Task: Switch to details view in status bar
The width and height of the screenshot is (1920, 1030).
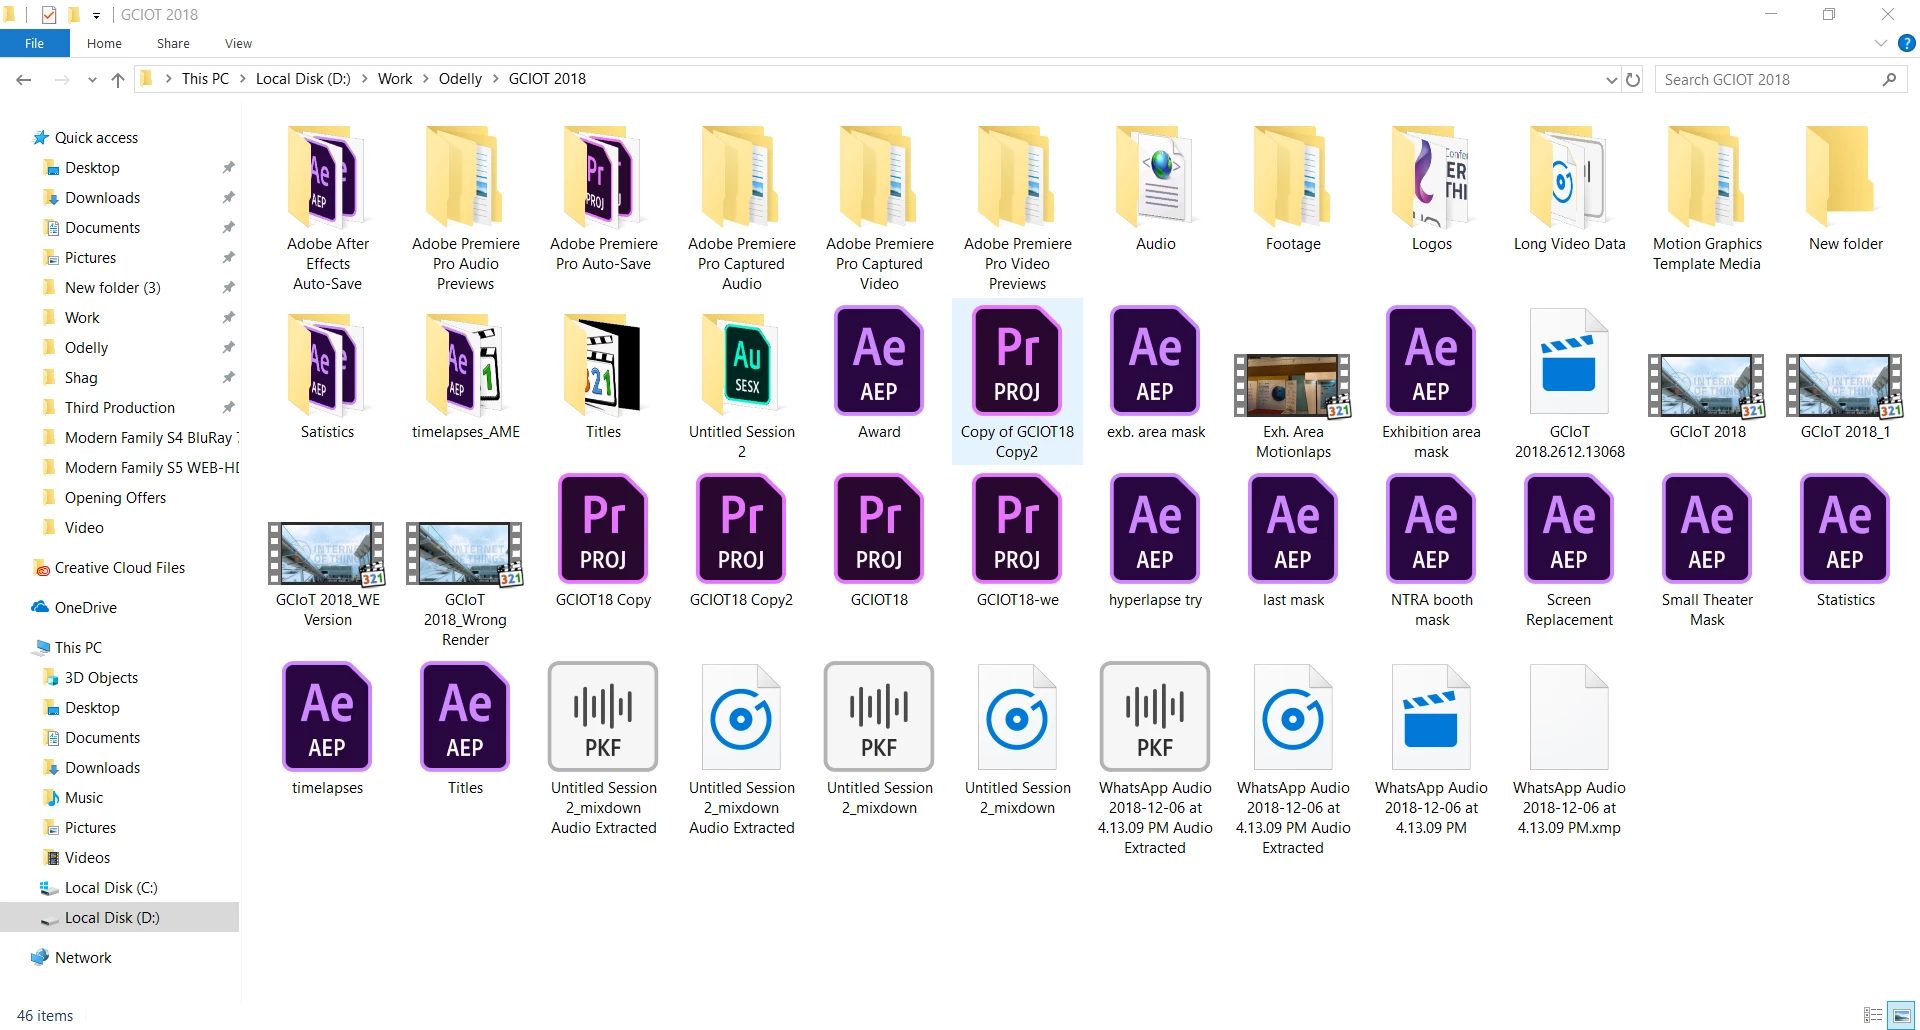Action: click(1873, 1015)
